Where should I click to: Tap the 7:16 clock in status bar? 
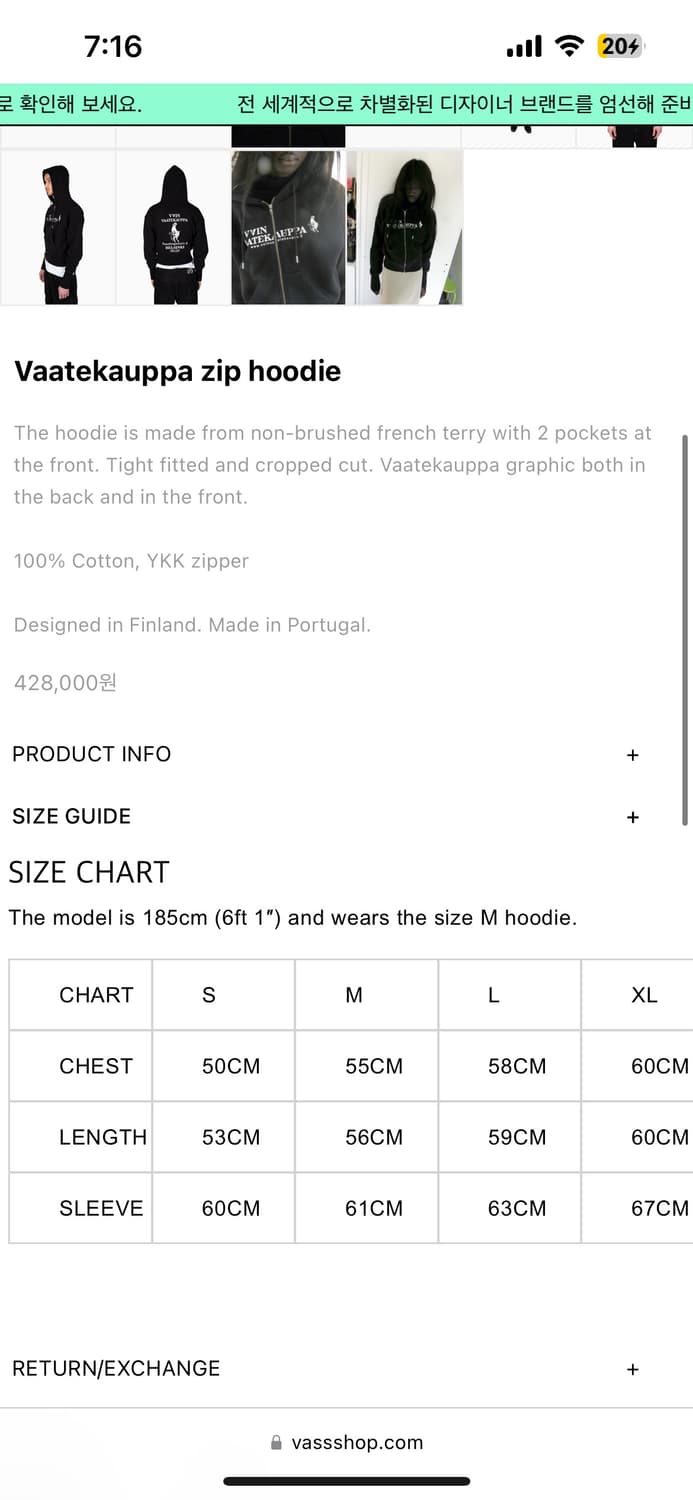(113, 46)
